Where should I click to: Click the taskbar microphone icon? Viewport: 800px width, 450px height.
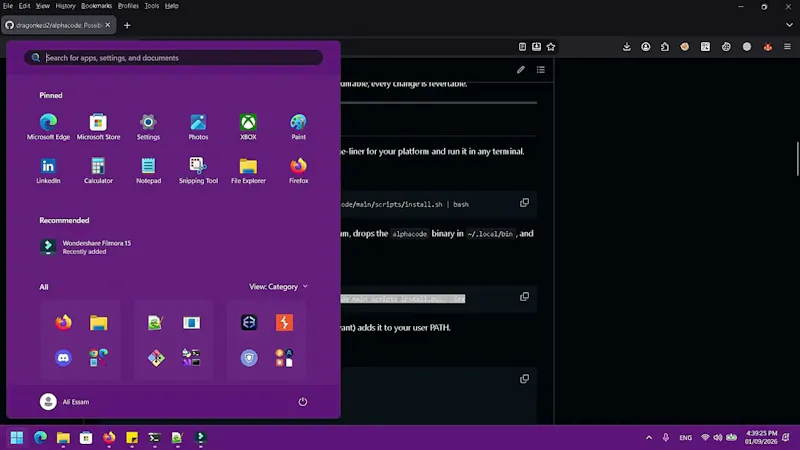665,438
